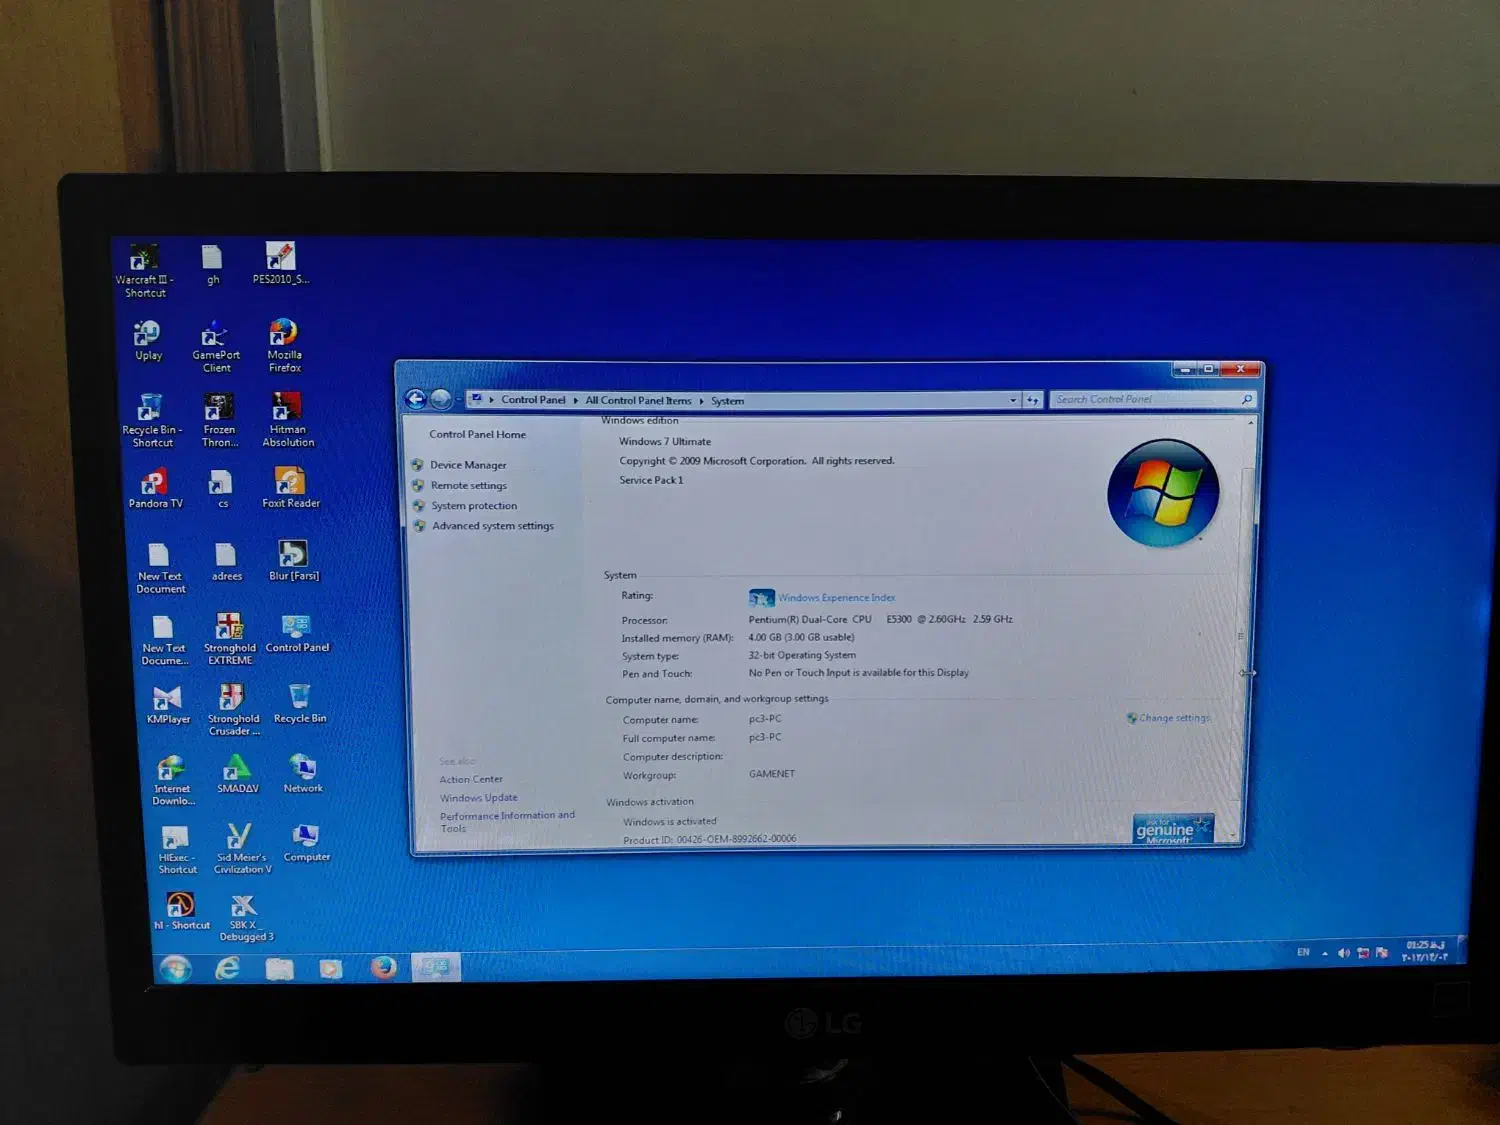Select the "Windows 7 Ultimate" edition text
This screenshot has width=1500, height=1125.
tap(665, 442)
